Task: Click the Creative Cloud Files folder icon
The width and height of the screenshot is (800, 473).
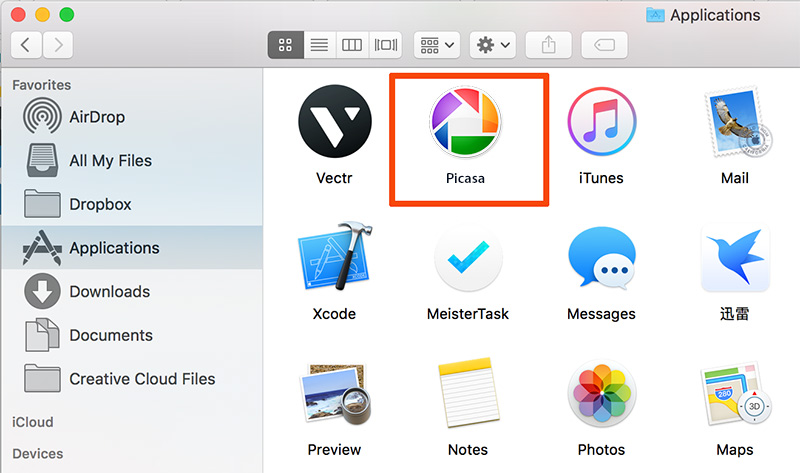Action: (x=42, y=378)
